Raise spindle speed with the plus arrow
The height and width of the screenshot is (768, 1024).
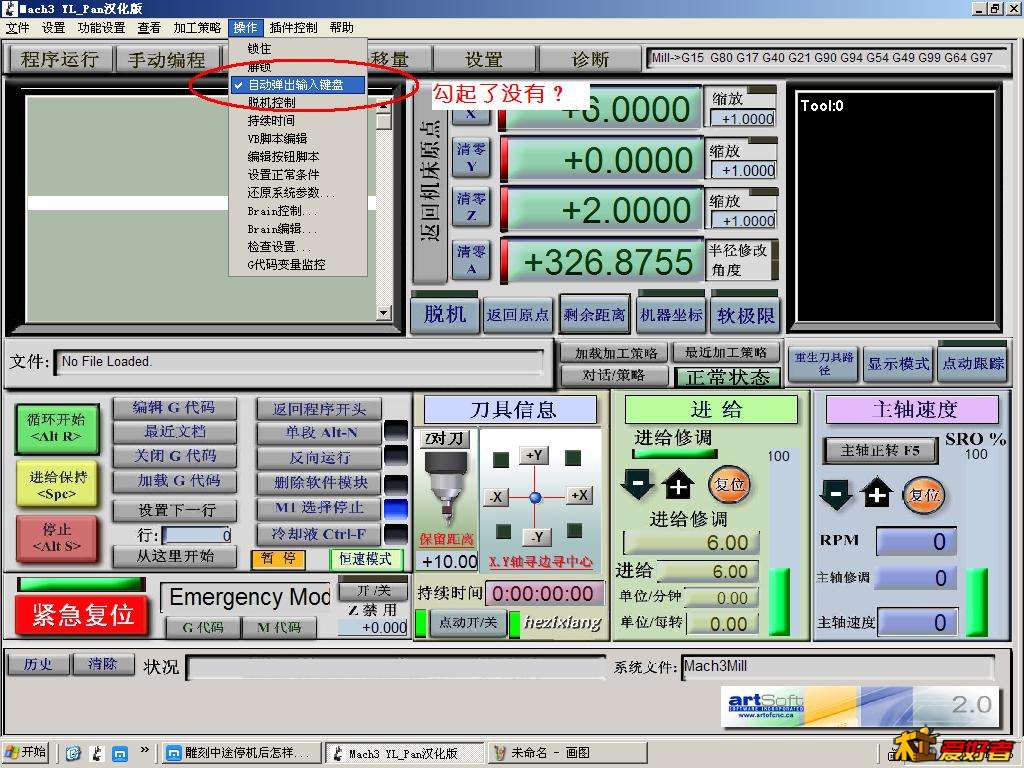[x=876, y=495]
